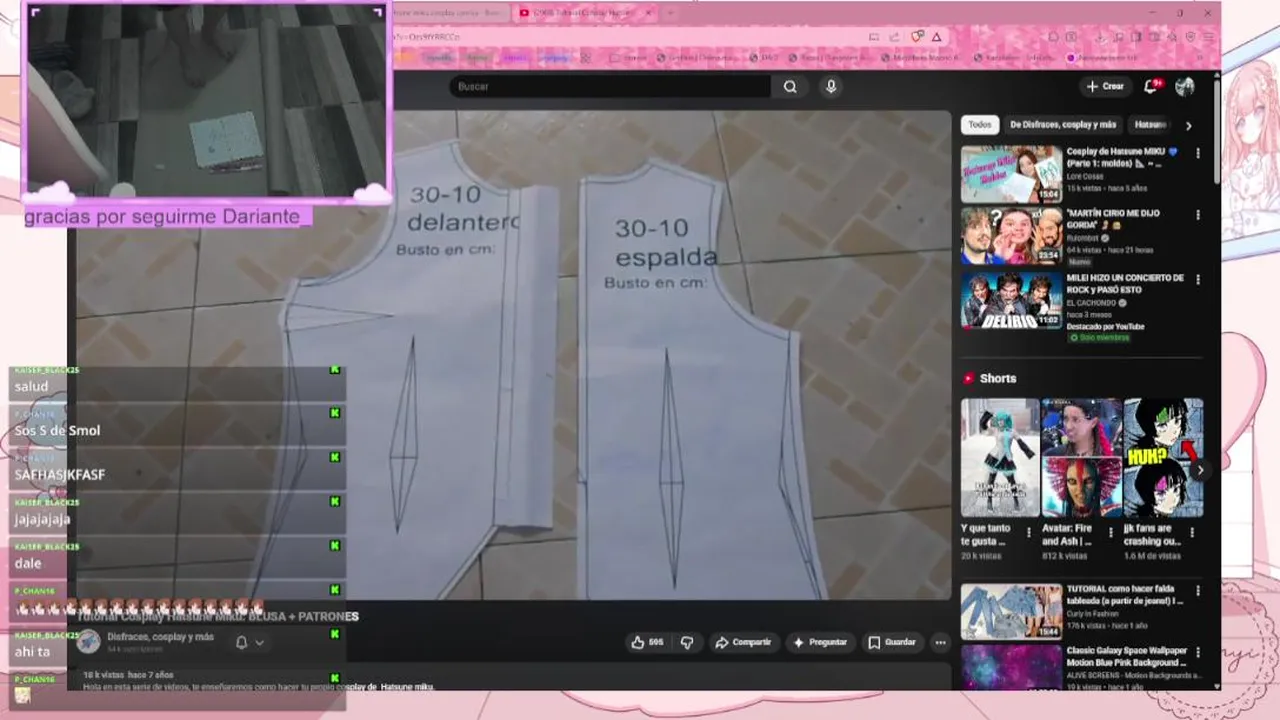The height and width of the screenshot is (720, 1280).
Task: Close the YouTube browser tab
Action: (648, 13)
